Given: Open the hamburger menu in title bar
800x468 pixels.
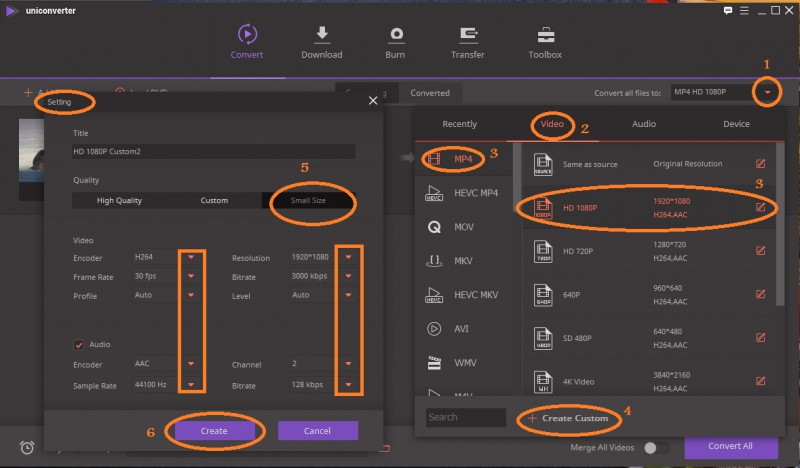Looking at the screenshot, I should click(744, 11).
